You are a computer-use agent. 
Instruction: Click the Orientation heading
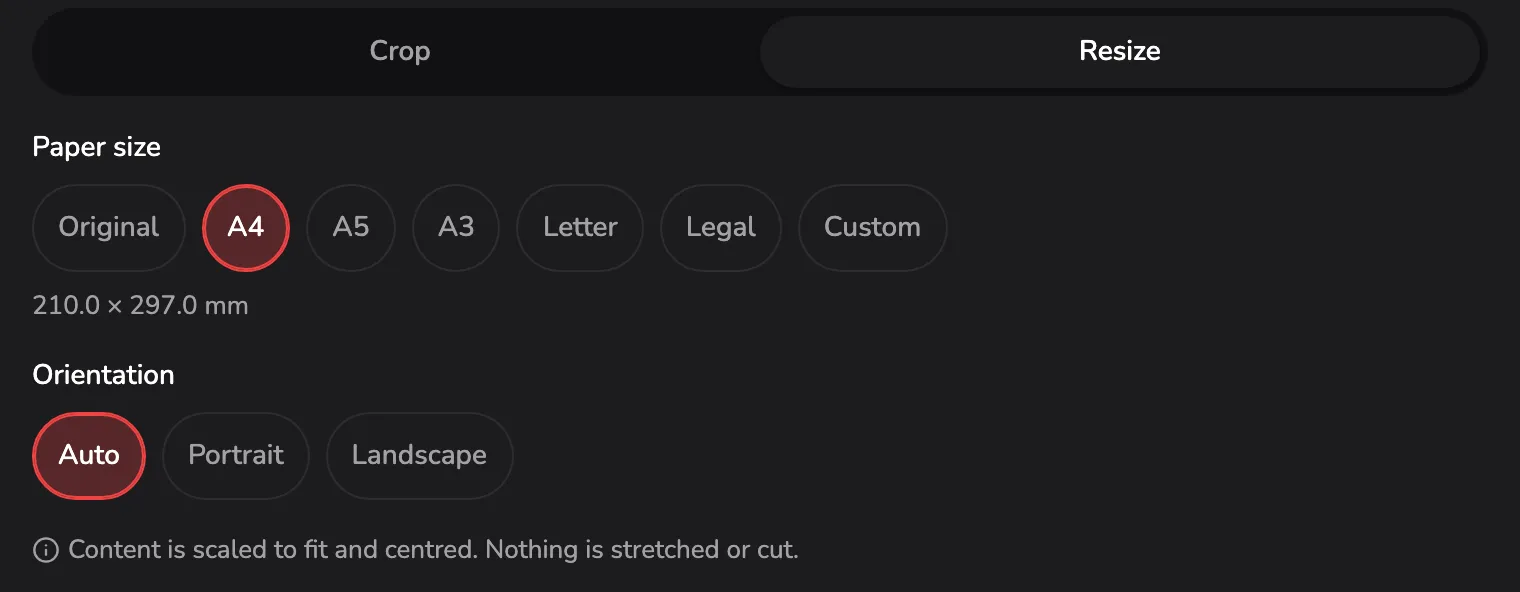point(104,375)
